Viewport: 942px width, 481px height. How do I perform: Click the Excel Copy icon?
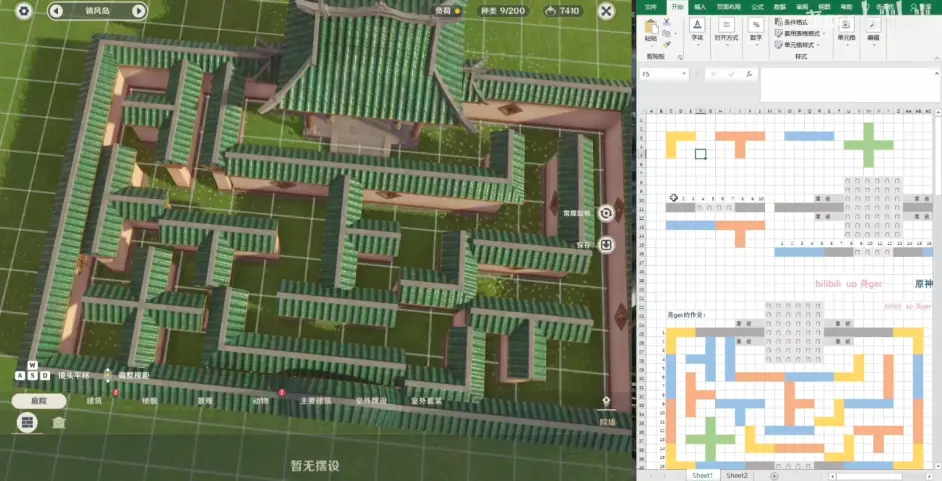667,33
